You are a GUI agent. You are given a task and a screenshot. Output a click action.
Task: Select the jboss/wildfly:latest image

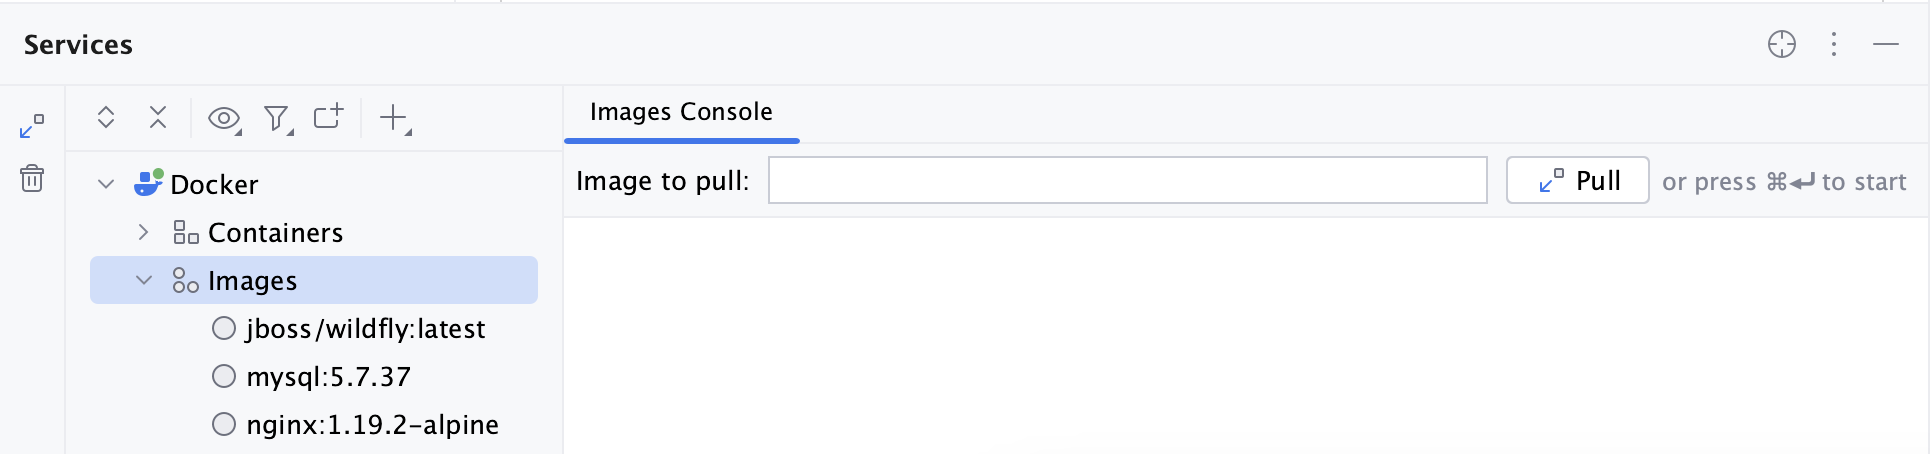click(365, 329)
